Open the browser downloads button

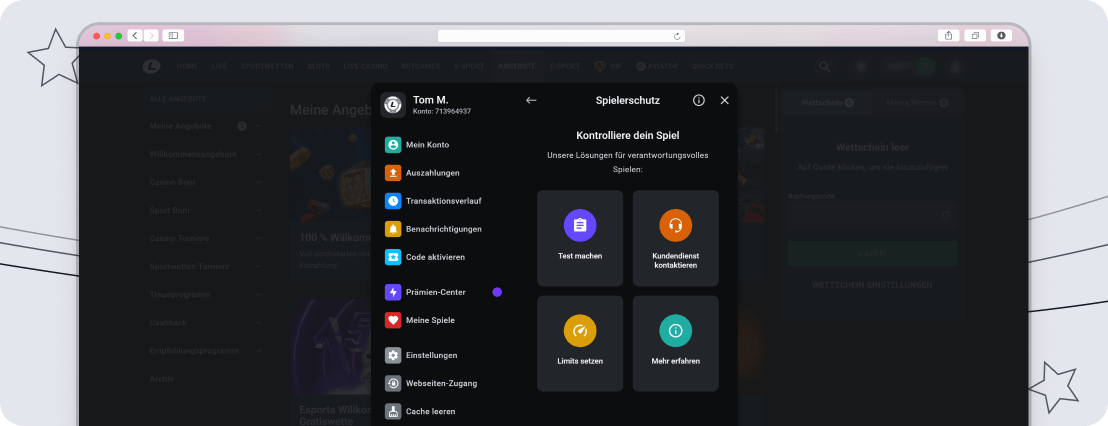pyautogui.click(x=1001, y=35)
